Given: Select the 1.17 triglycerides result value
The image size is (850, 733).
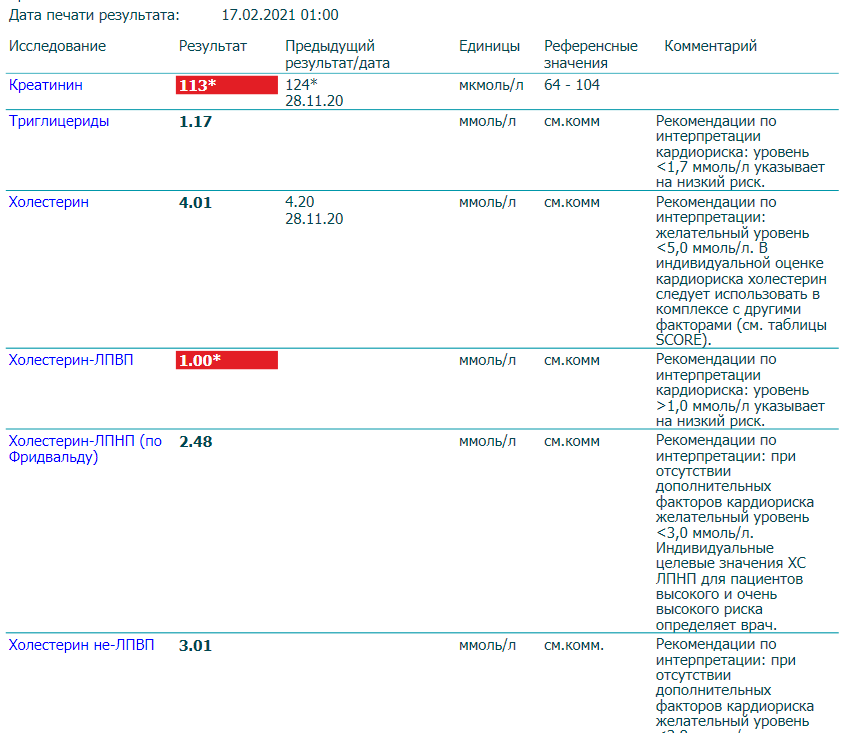Looking at the screenshot, I should [x=196, y=122].
